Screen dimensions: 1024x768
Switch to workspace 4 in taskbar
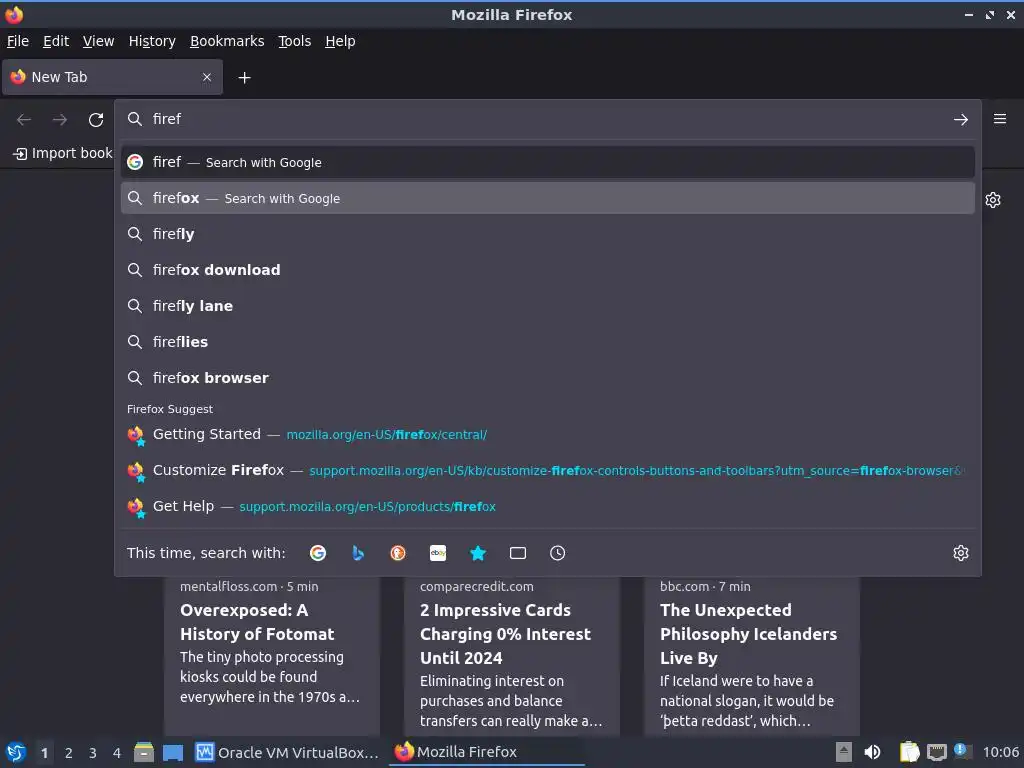pyautogui.click(x=117, y=753)
